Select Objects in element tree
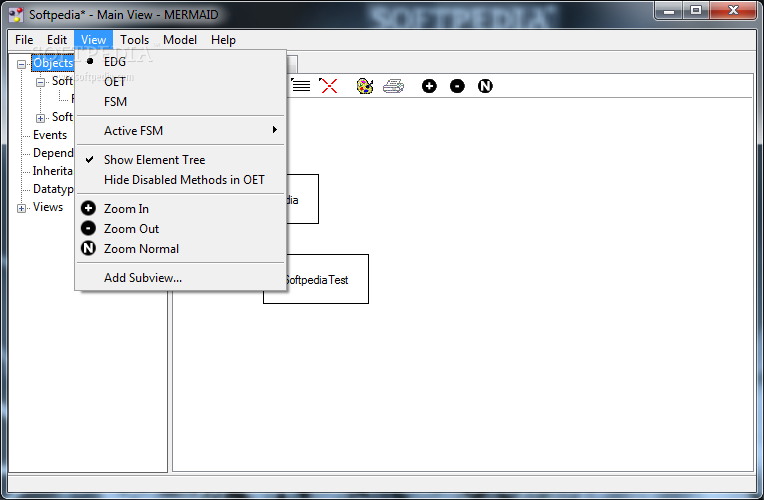The width and height of the screenshot is (764, 500). (53, 63)
